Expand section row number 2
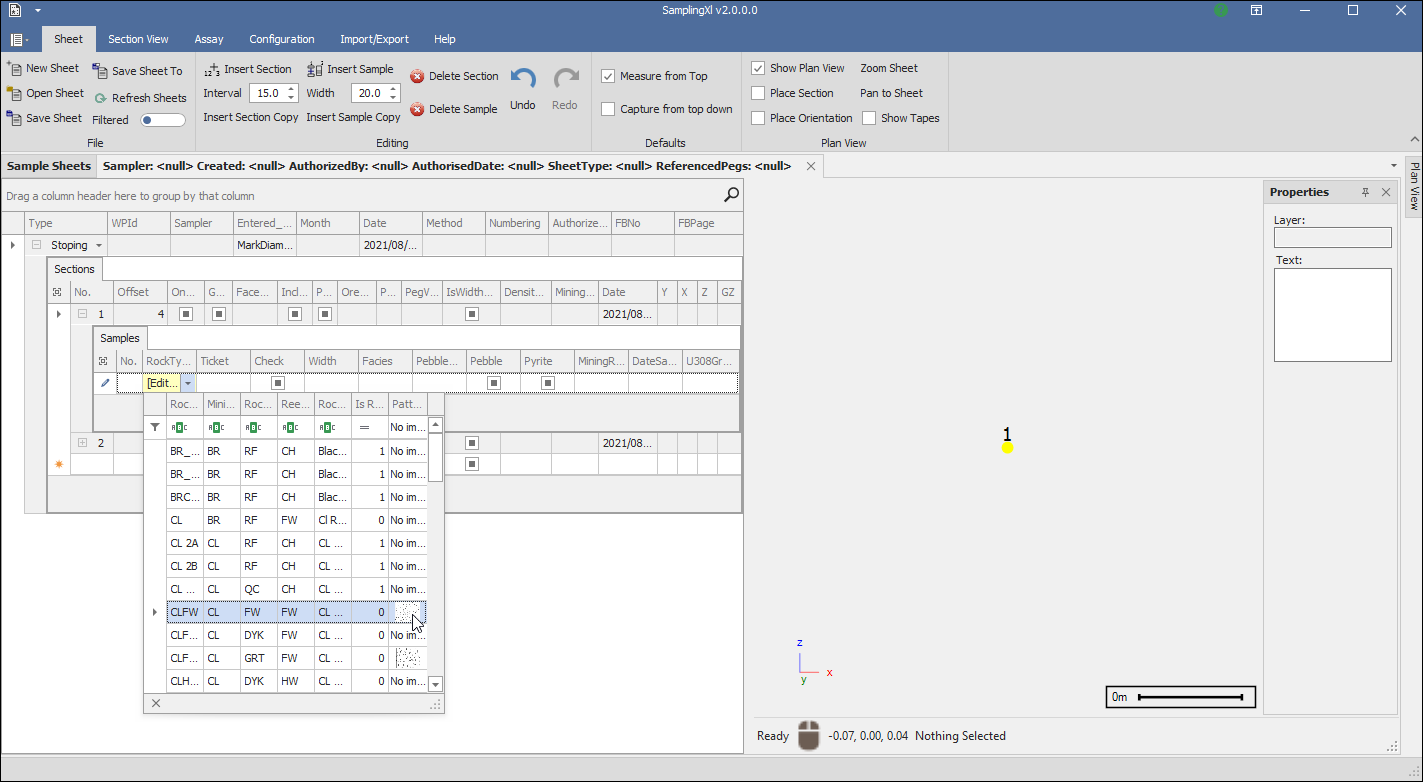The height and width of the screenshot is (782, 1423). click(83, 443)
